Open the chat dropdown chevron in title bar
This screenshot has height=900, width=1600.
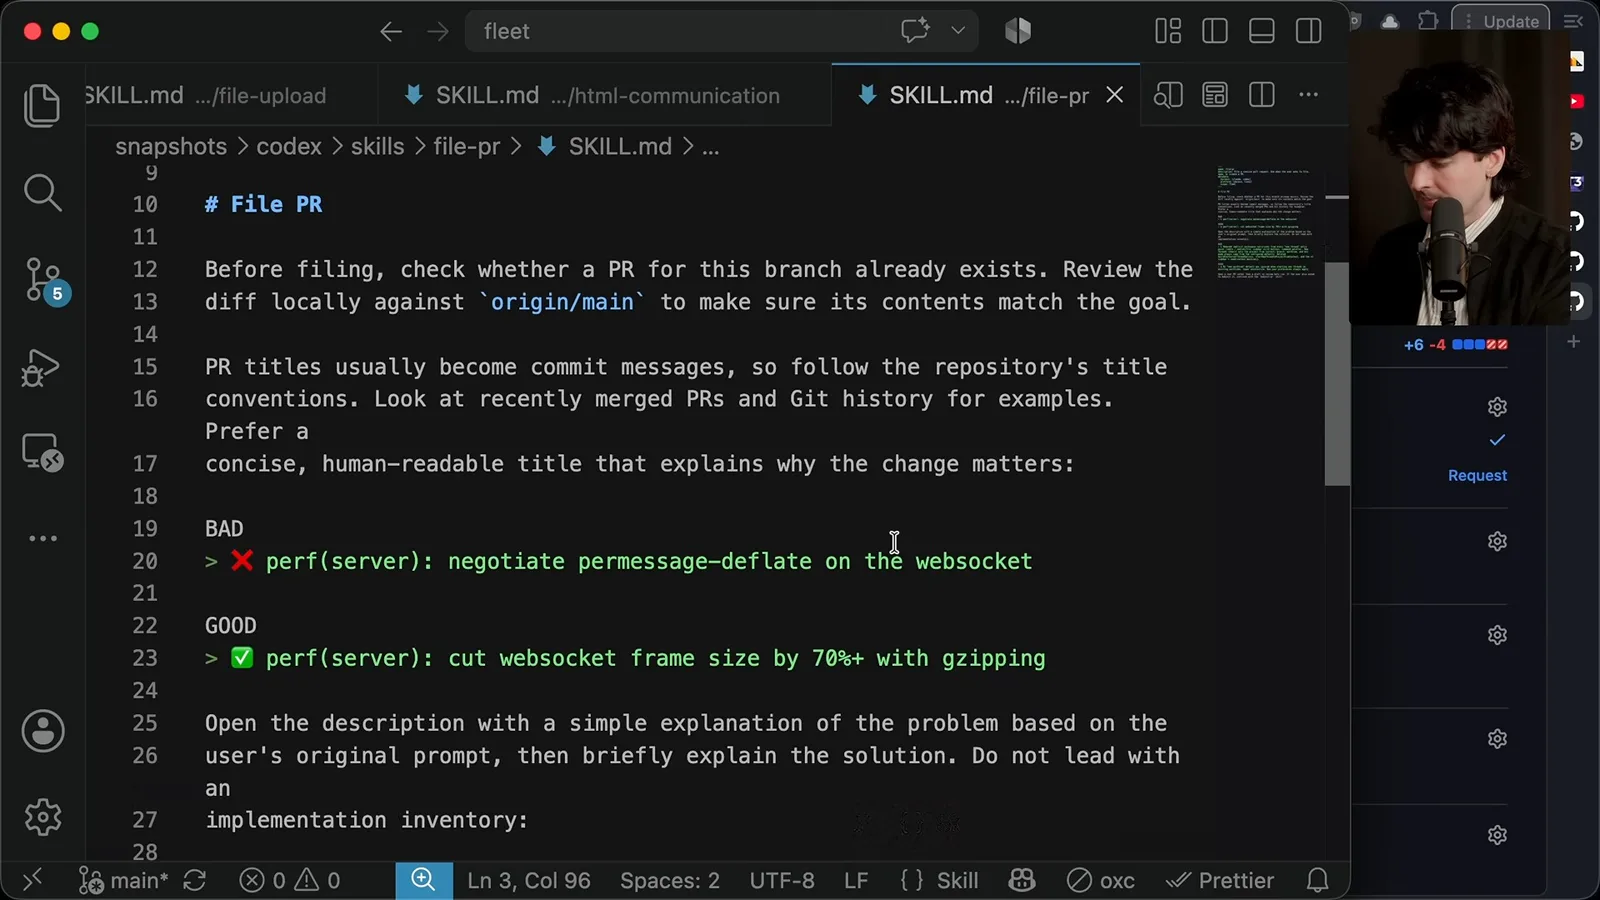[958, 31]
